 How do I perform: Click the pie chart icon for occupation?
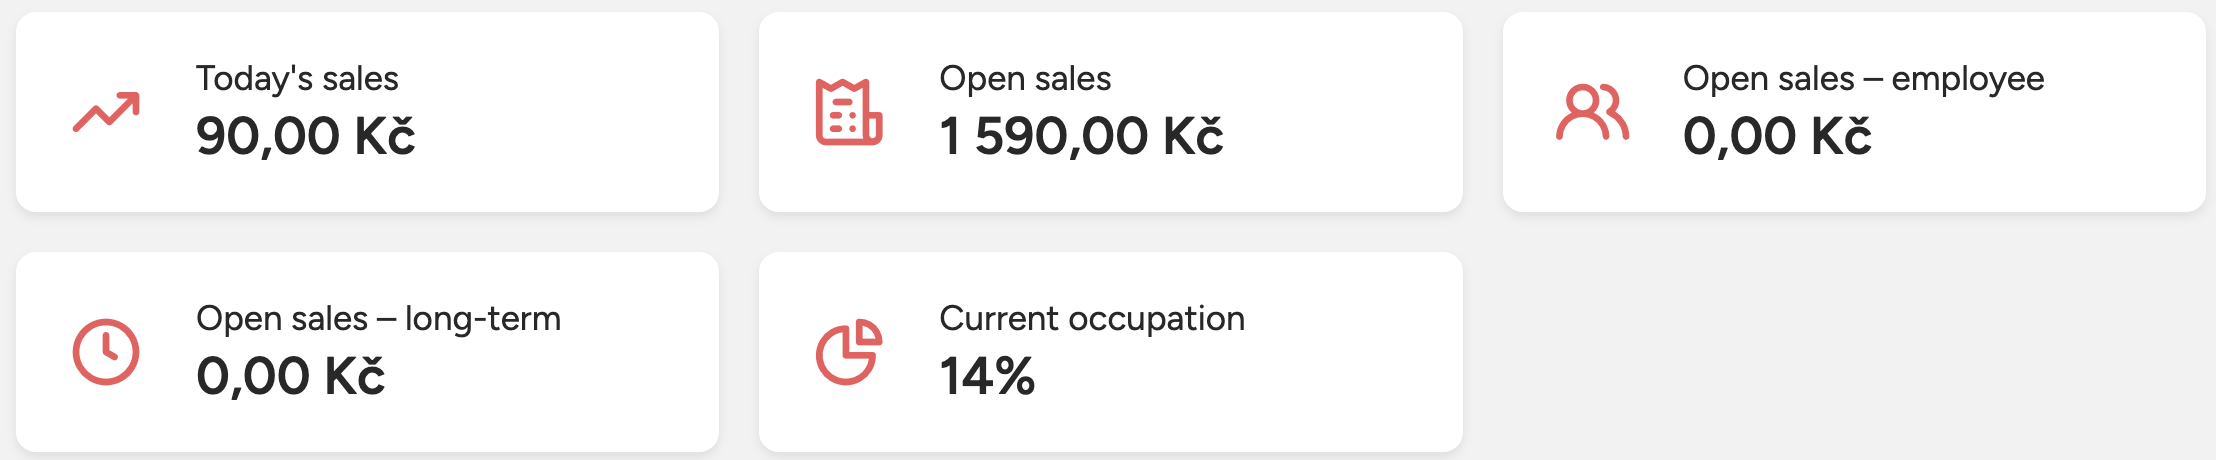(848, 352)
